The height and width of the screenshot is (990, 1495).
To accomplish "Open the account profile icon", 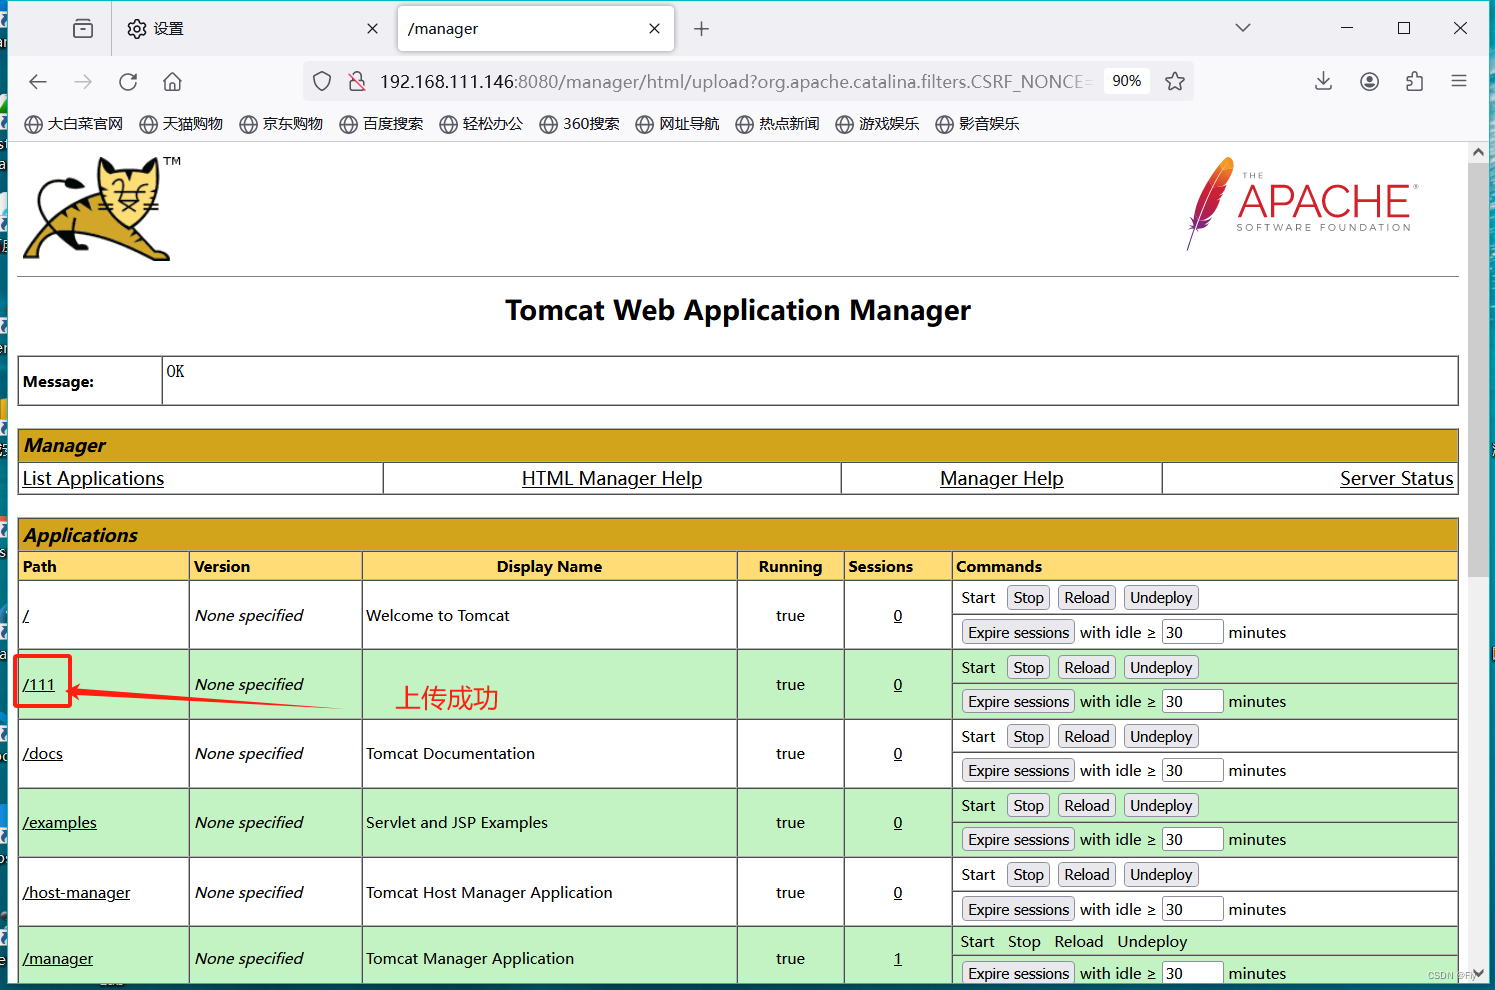I will click(1369, 82).
